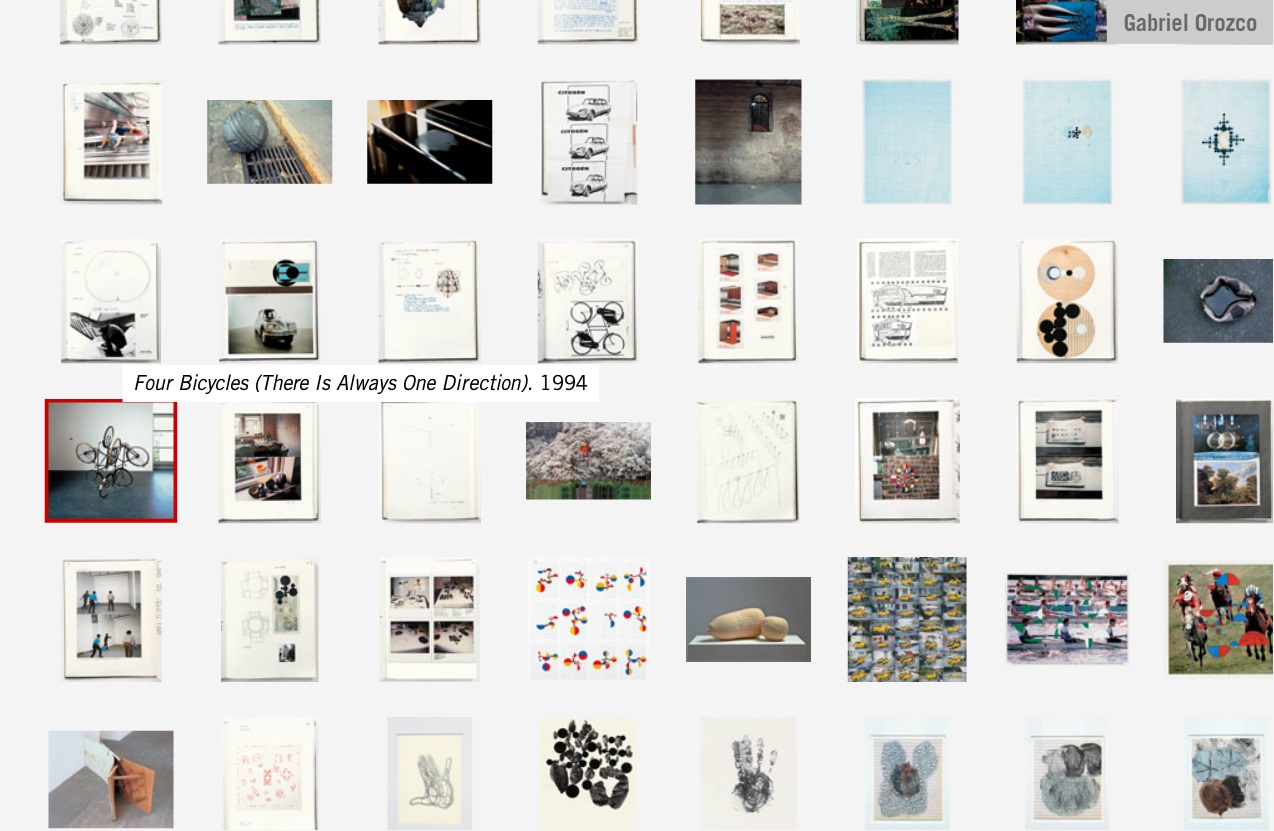Open the notebook page with people on stairs

click(x=112, y=142)
